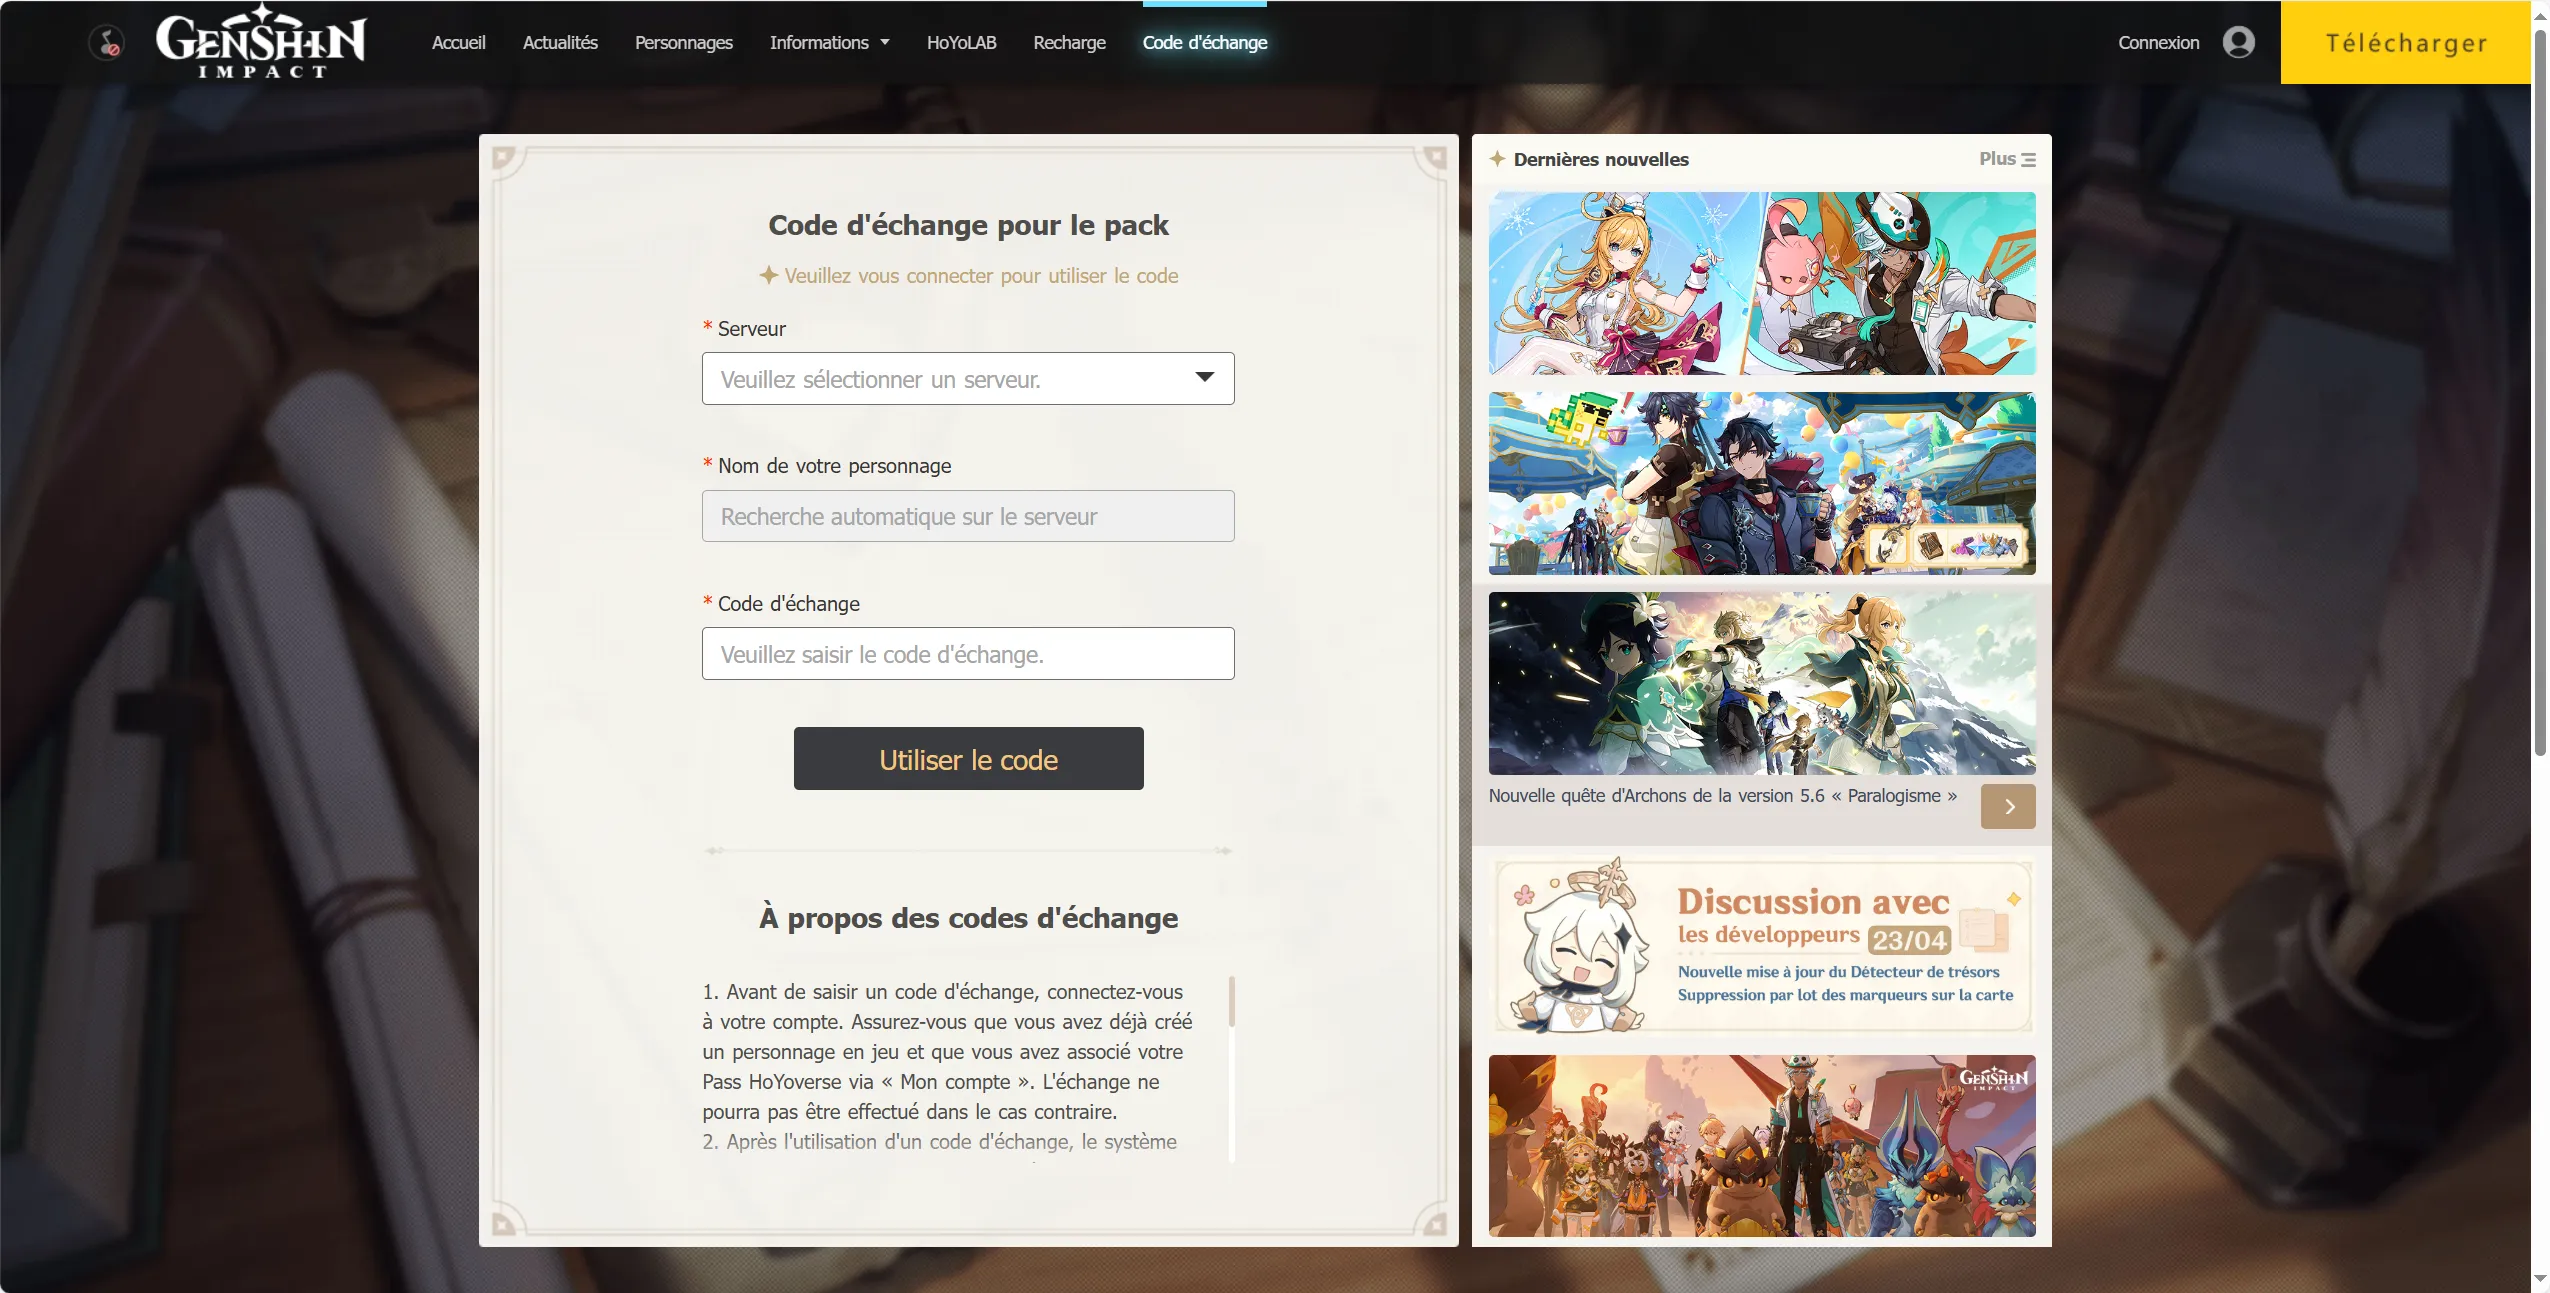Image resolution: width=2550 pixels, height=1293 pixels.
Task: Click the Plus list icon in Dernières nouvelles
Action: [x=2028, y=159]
